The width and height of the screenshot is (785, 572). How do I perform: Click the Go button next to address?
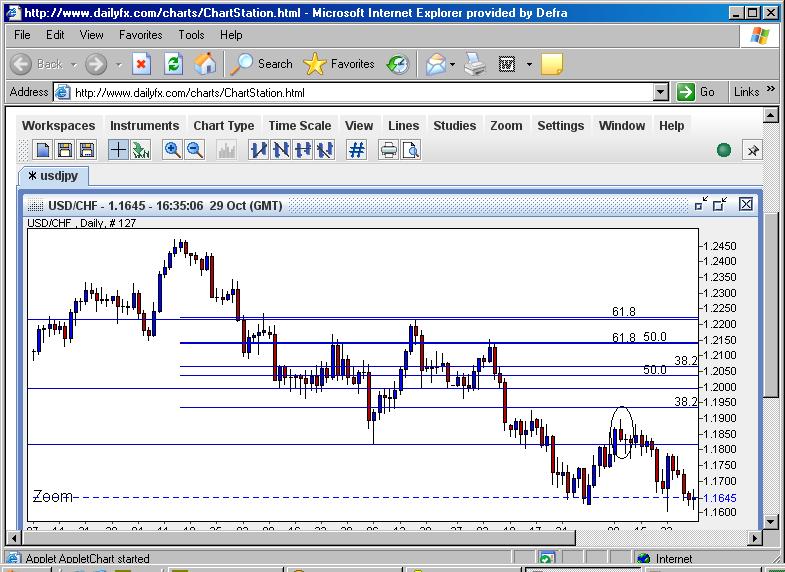(x=696, y=92)
